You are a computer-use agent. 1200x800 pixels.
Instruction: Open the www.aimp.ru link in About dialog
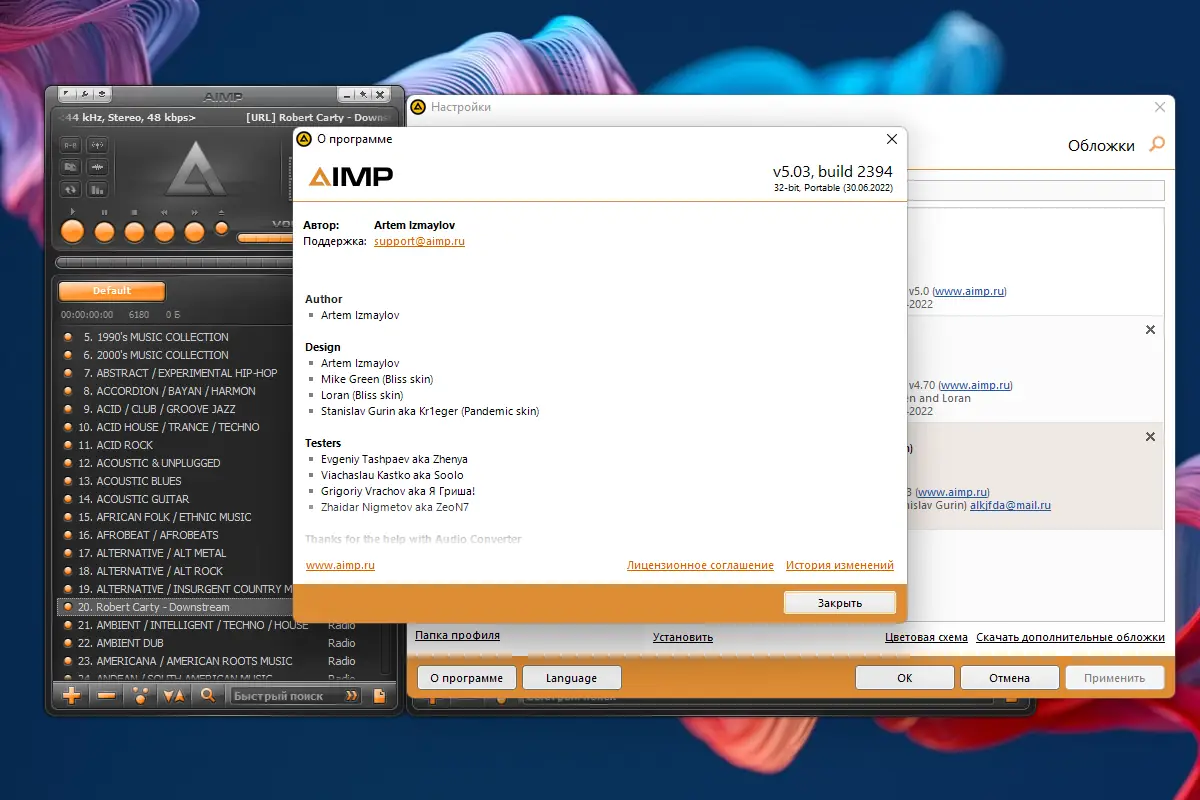pos(340,565)
